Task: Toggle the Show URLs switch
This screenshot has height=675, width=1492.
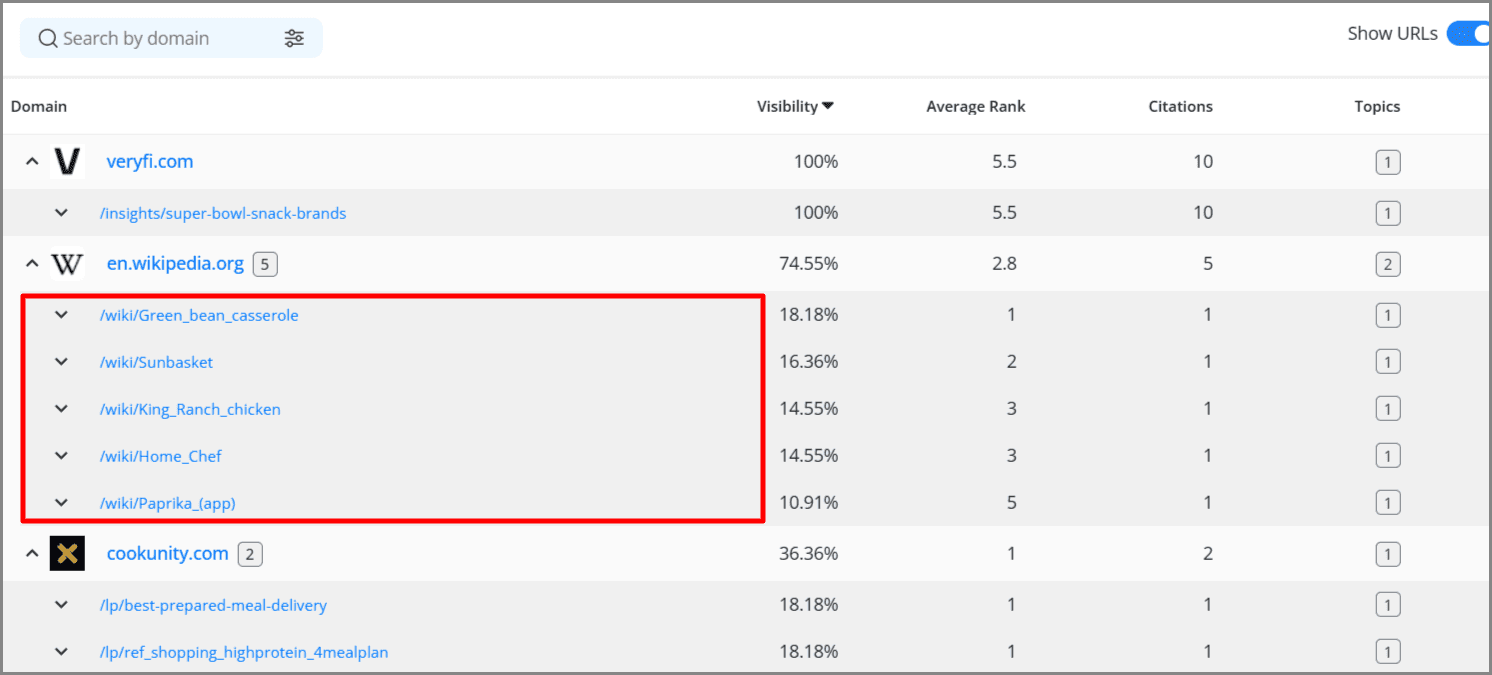Action: click(x=1468, y=34)
